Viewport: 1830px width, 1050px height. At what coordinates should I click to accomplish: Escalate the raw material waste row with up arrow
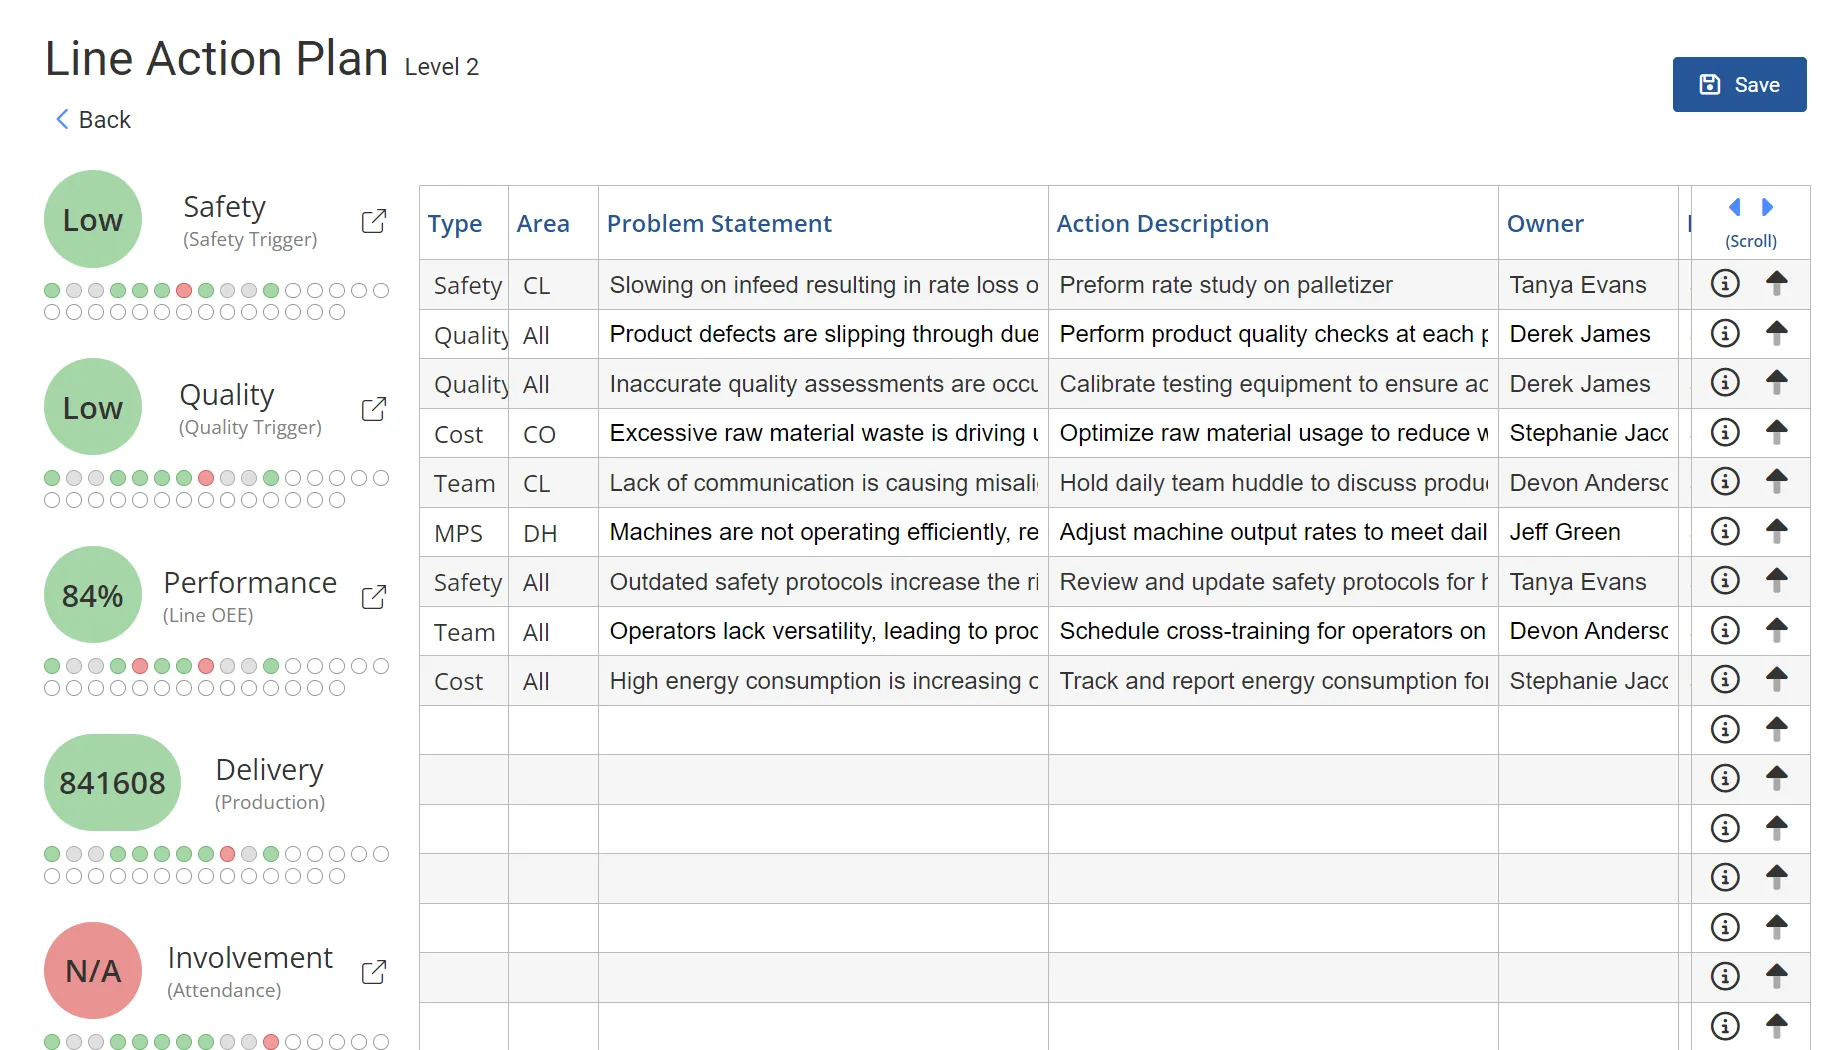click(x=1776, y=432)
